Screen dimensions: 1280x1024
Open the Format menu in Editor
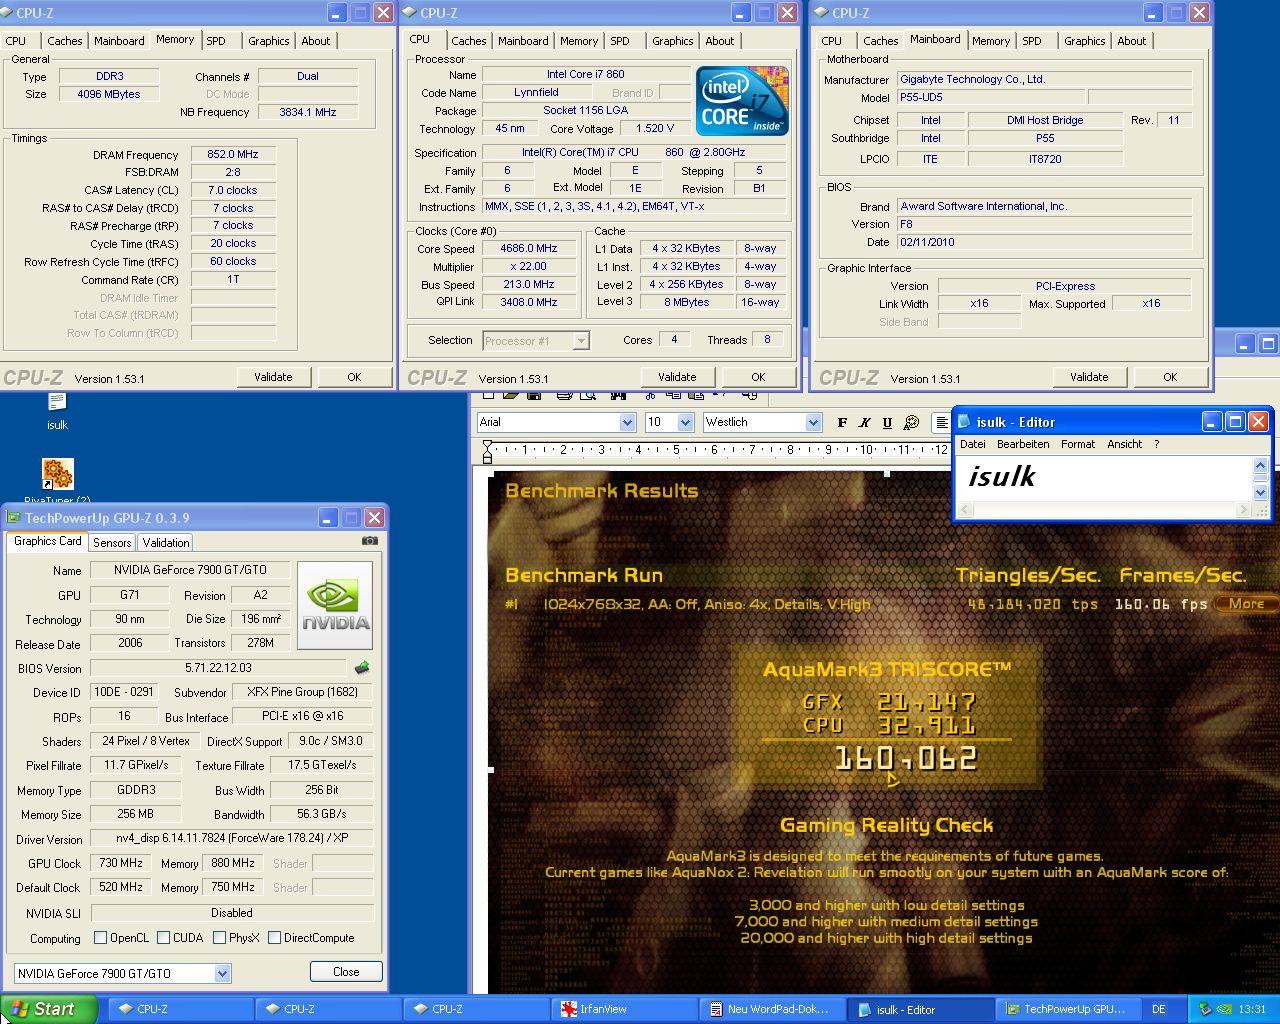1078,444
